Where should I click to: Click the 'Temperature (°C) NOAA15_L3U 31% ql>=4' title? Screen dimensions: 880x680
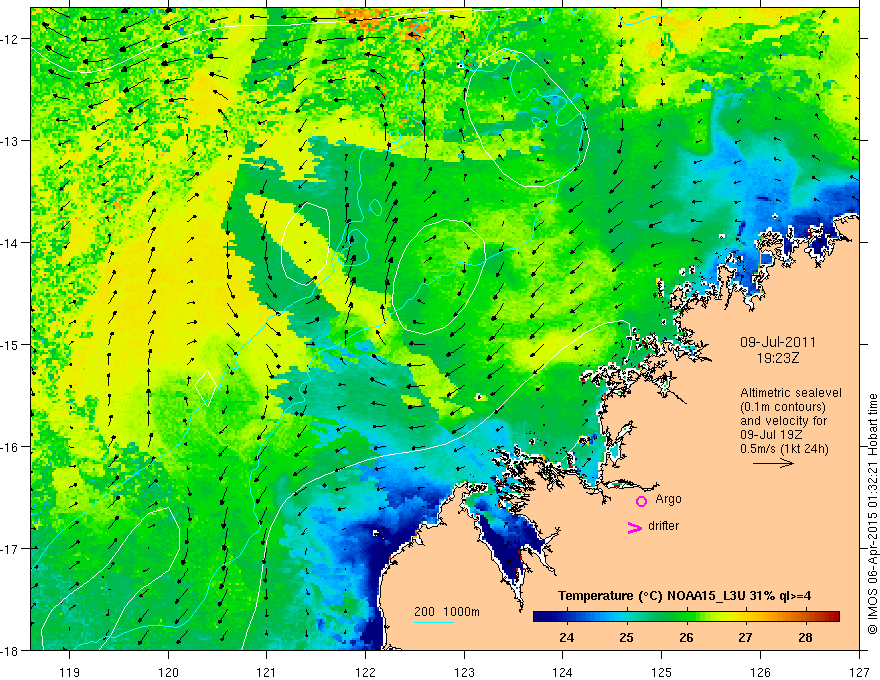click(684, 596)
